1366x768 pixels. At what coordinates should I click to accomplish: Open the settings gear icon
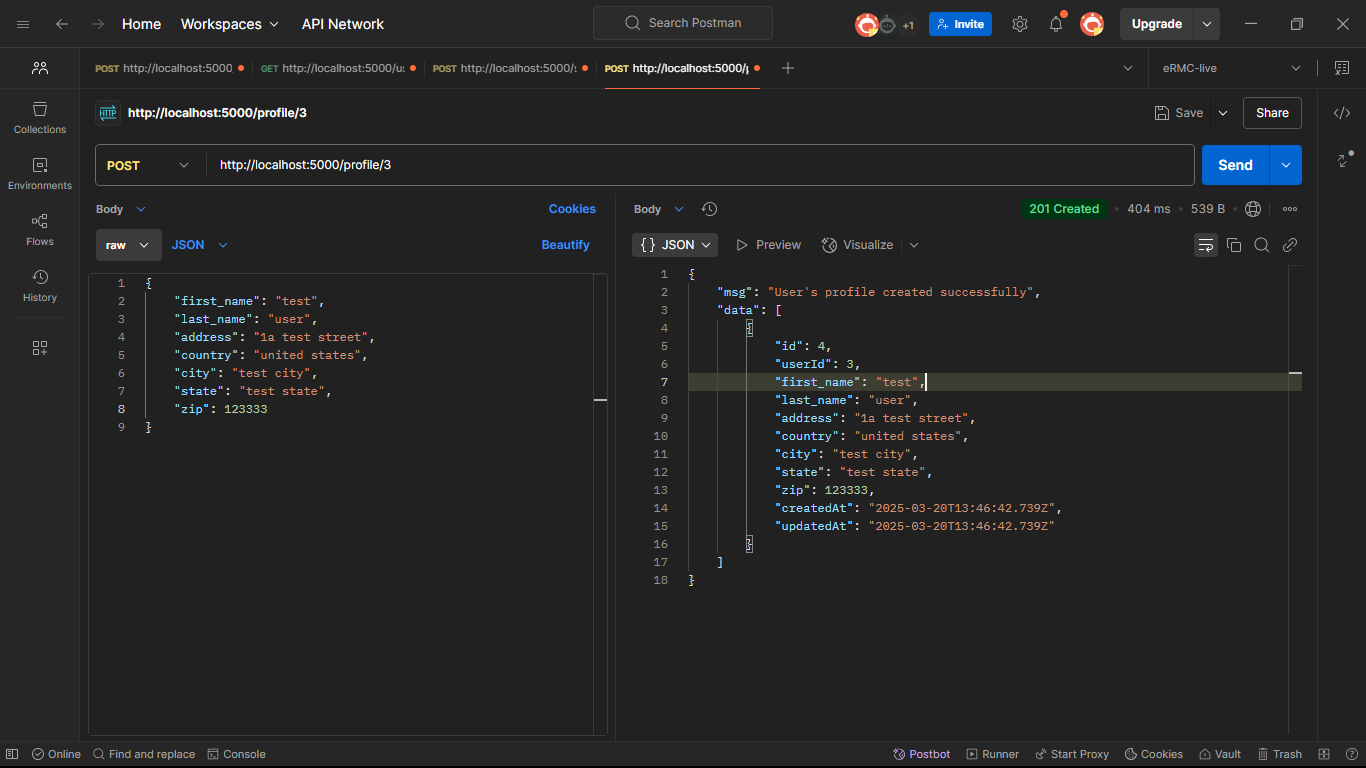(x=1019, y=24)
